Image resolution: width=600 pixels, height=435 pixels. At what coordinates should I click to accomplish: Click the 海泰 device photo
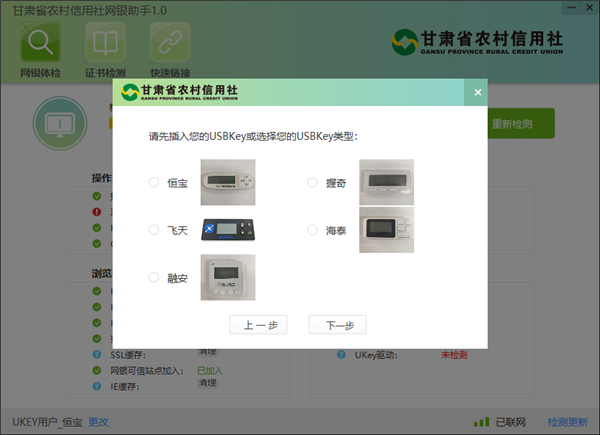click(386, 230)
